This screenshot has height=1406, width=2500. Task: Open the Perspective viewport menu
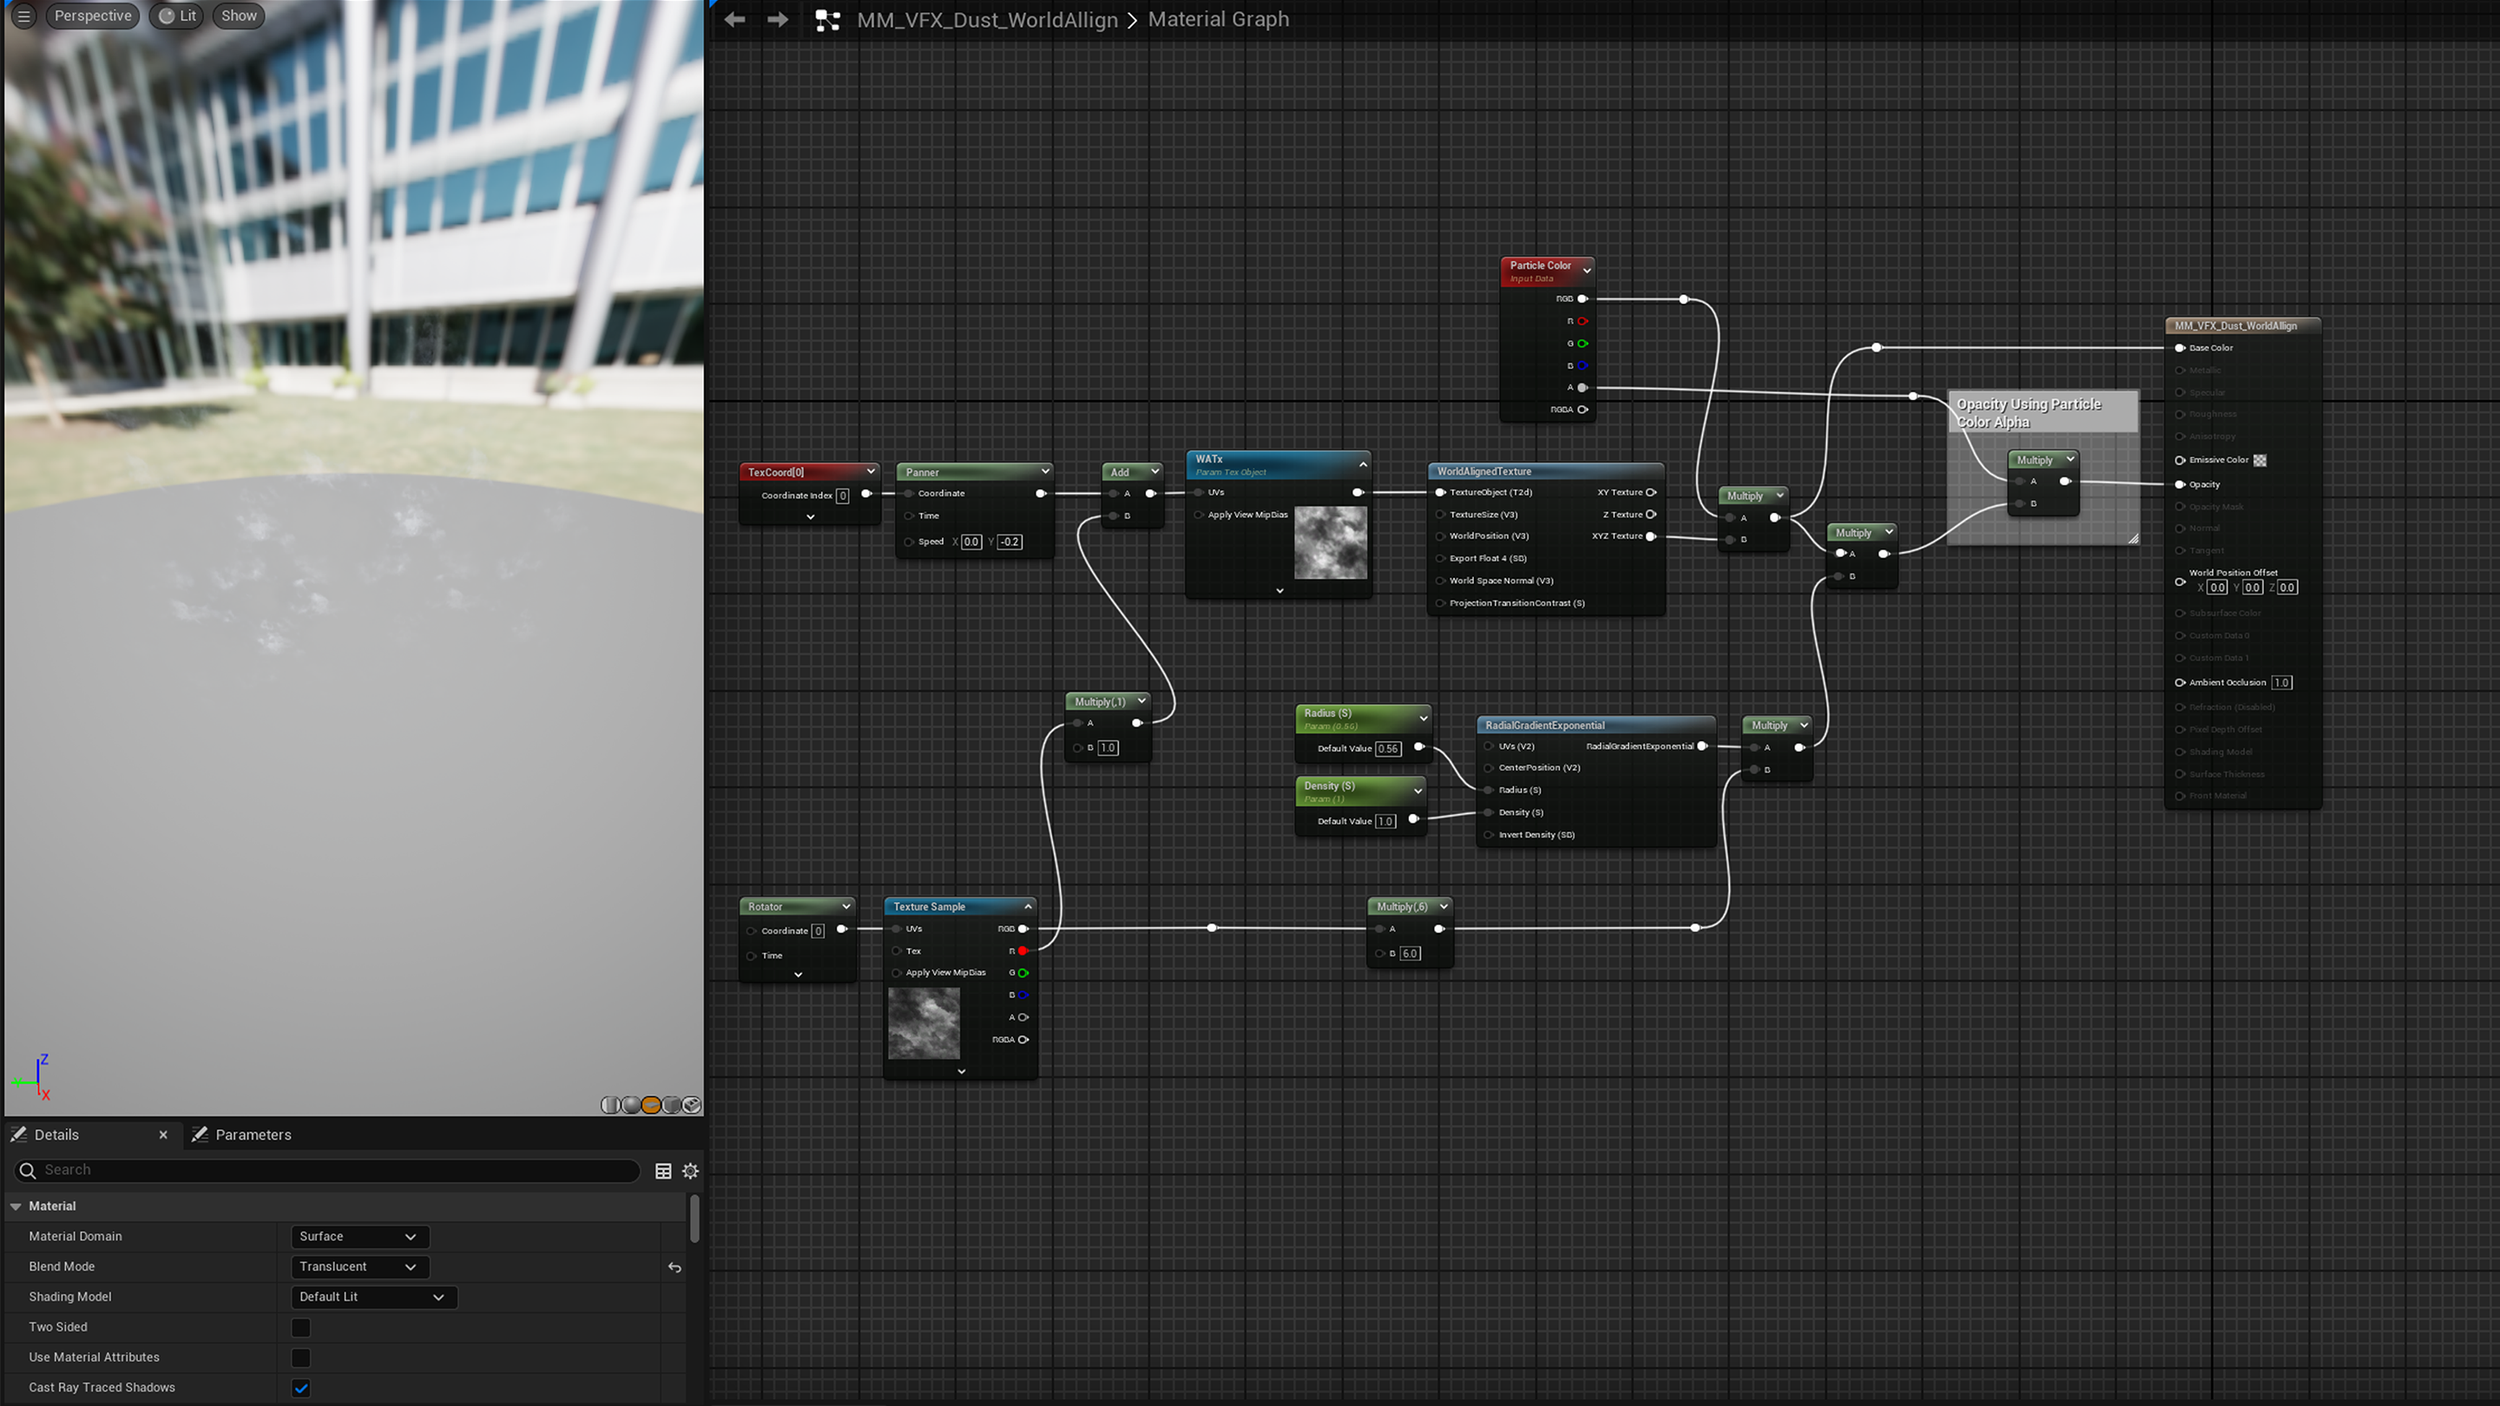(x=93, y=16)
